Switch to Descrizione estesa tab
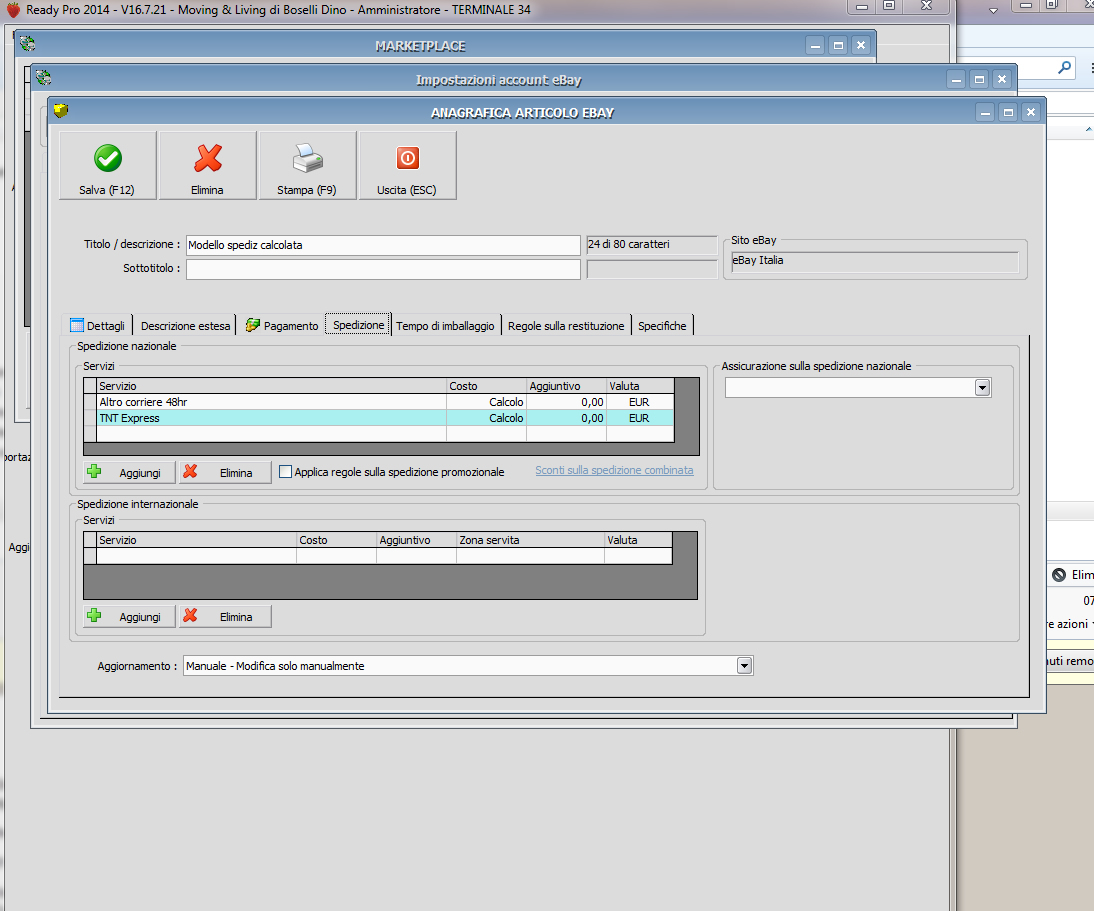Viewport: 1094px width, 911px height. 185,326
